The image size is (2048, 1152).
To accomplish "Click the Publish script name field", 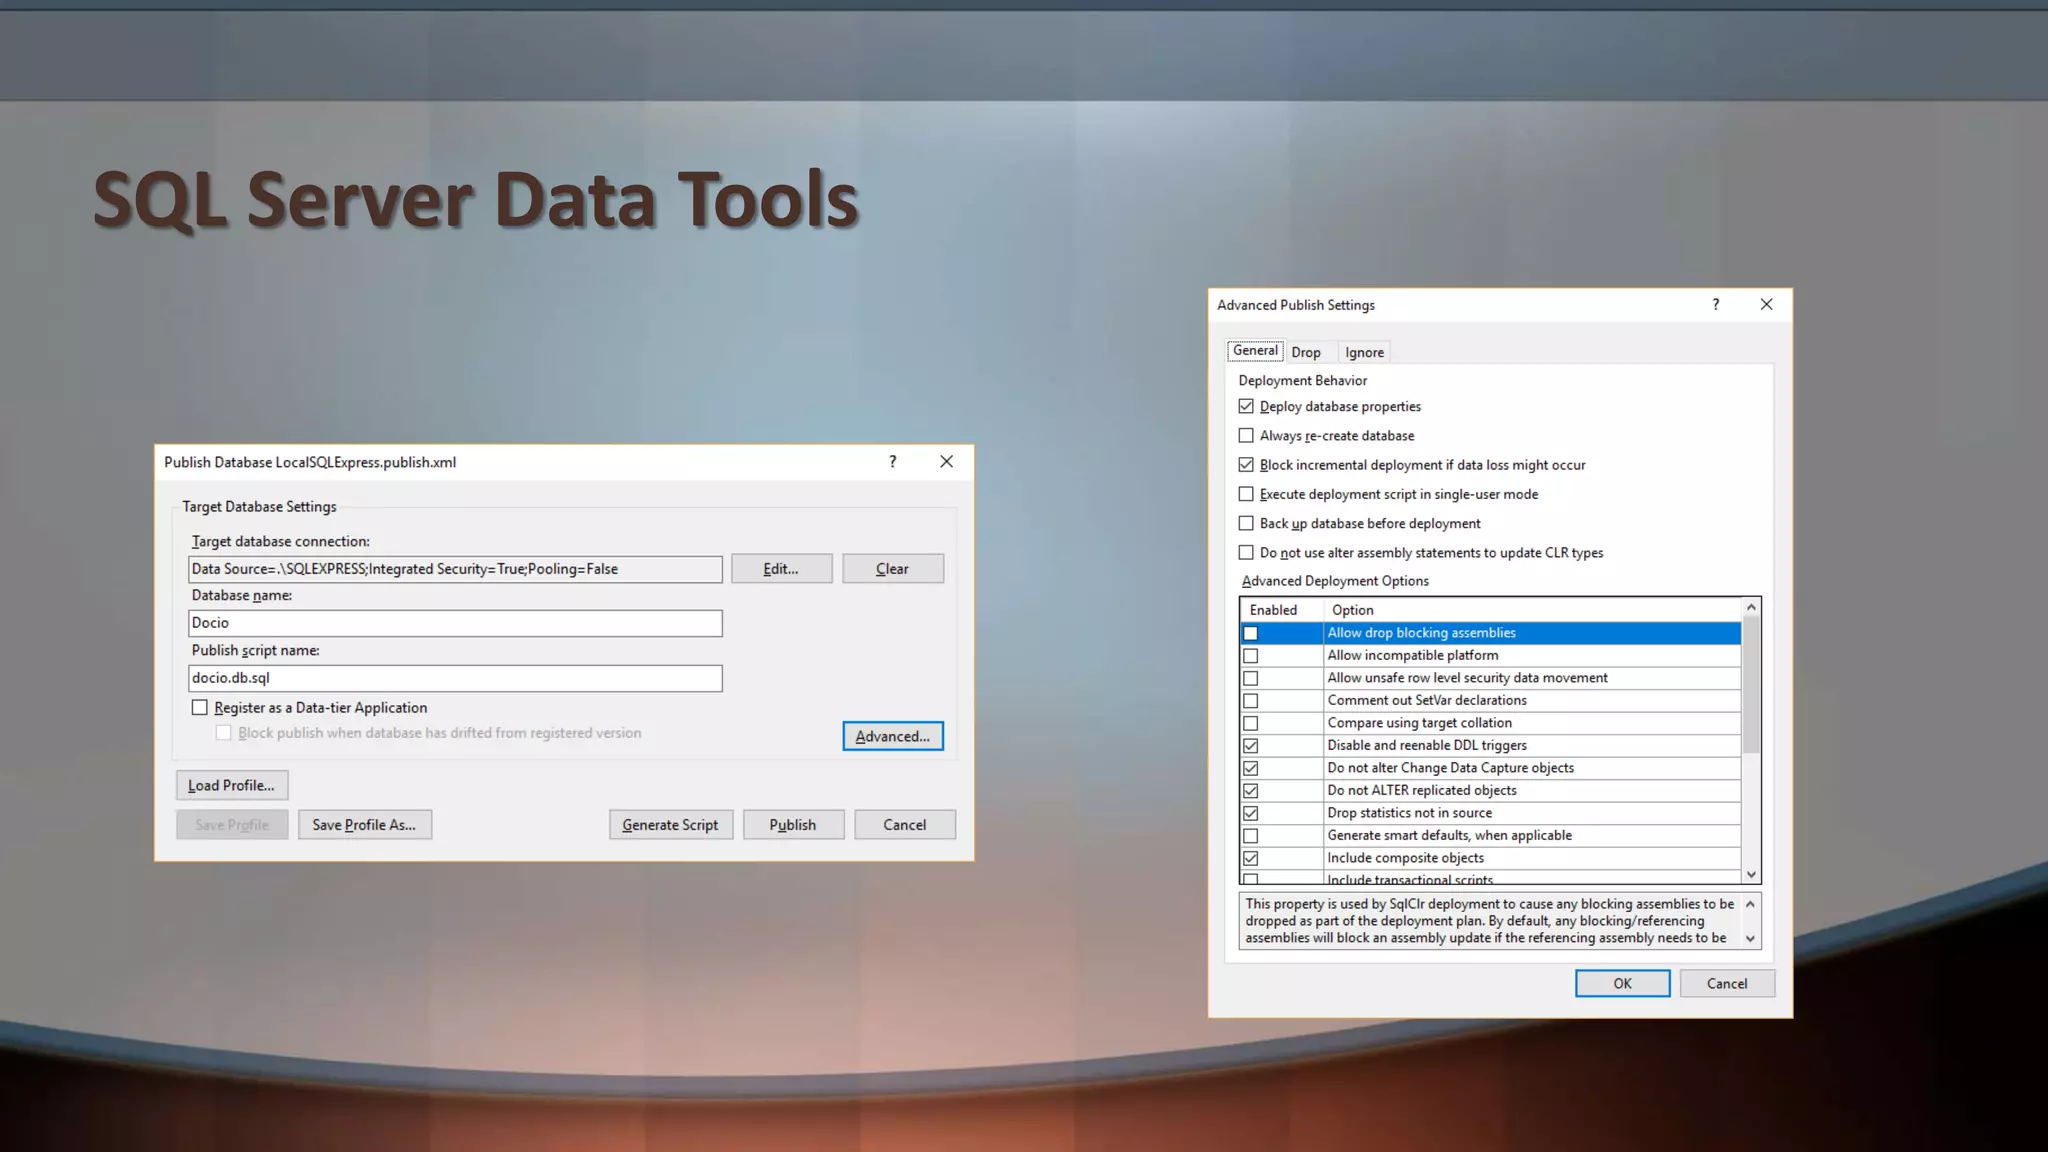I will (x=455, y=678).
